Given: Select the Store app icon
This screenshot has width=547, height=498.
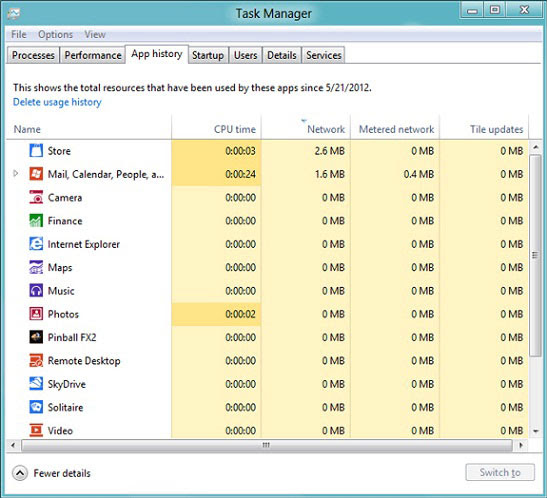Looking at the screenshot, I should pyautogui.click(x=36, y=151).
